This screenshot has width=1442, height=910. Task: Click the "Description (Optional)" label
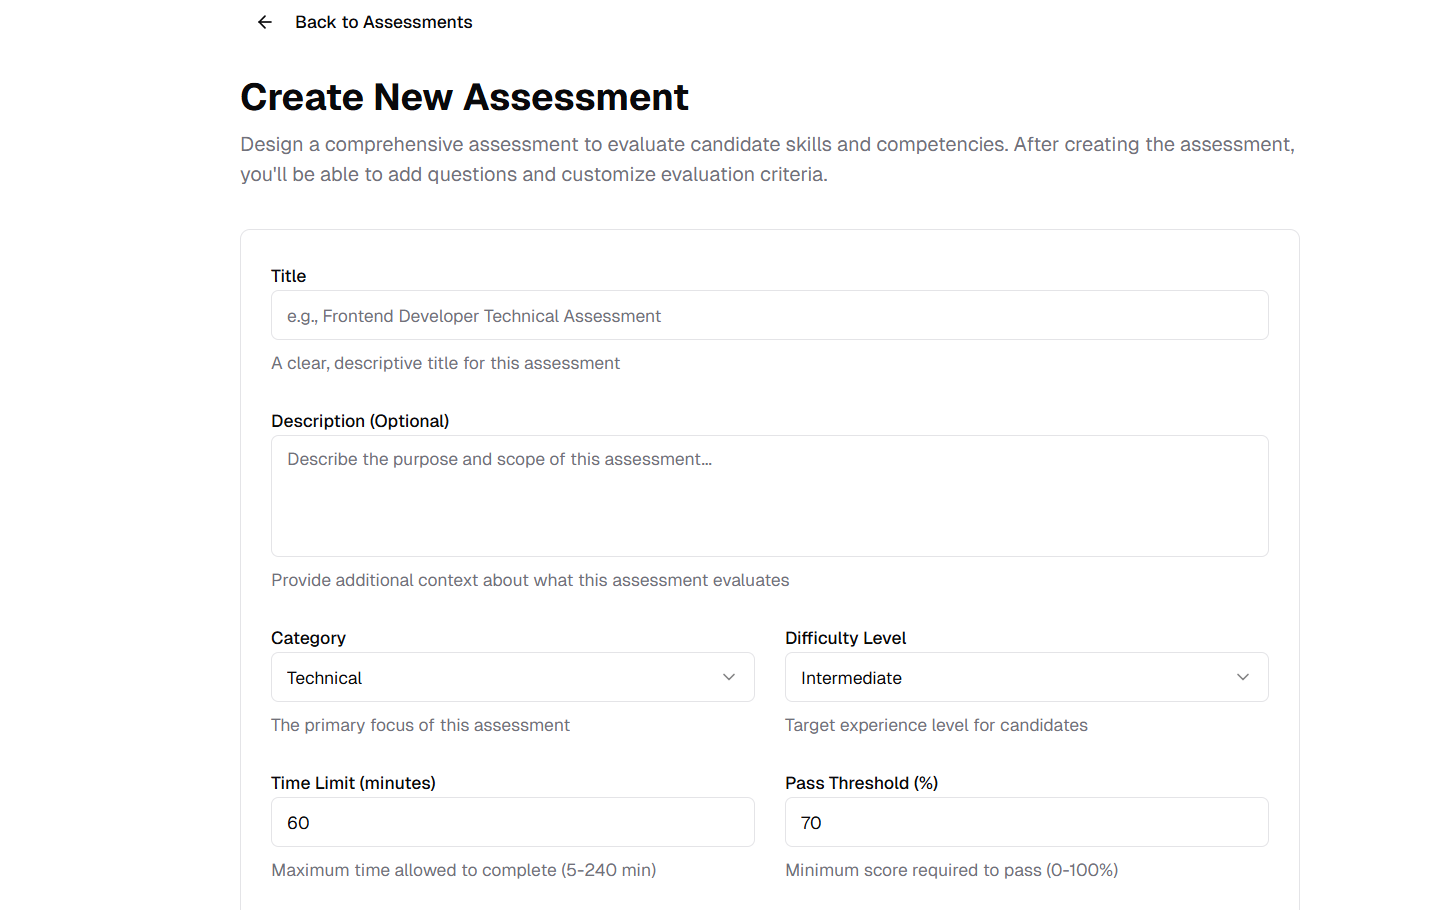360,421
